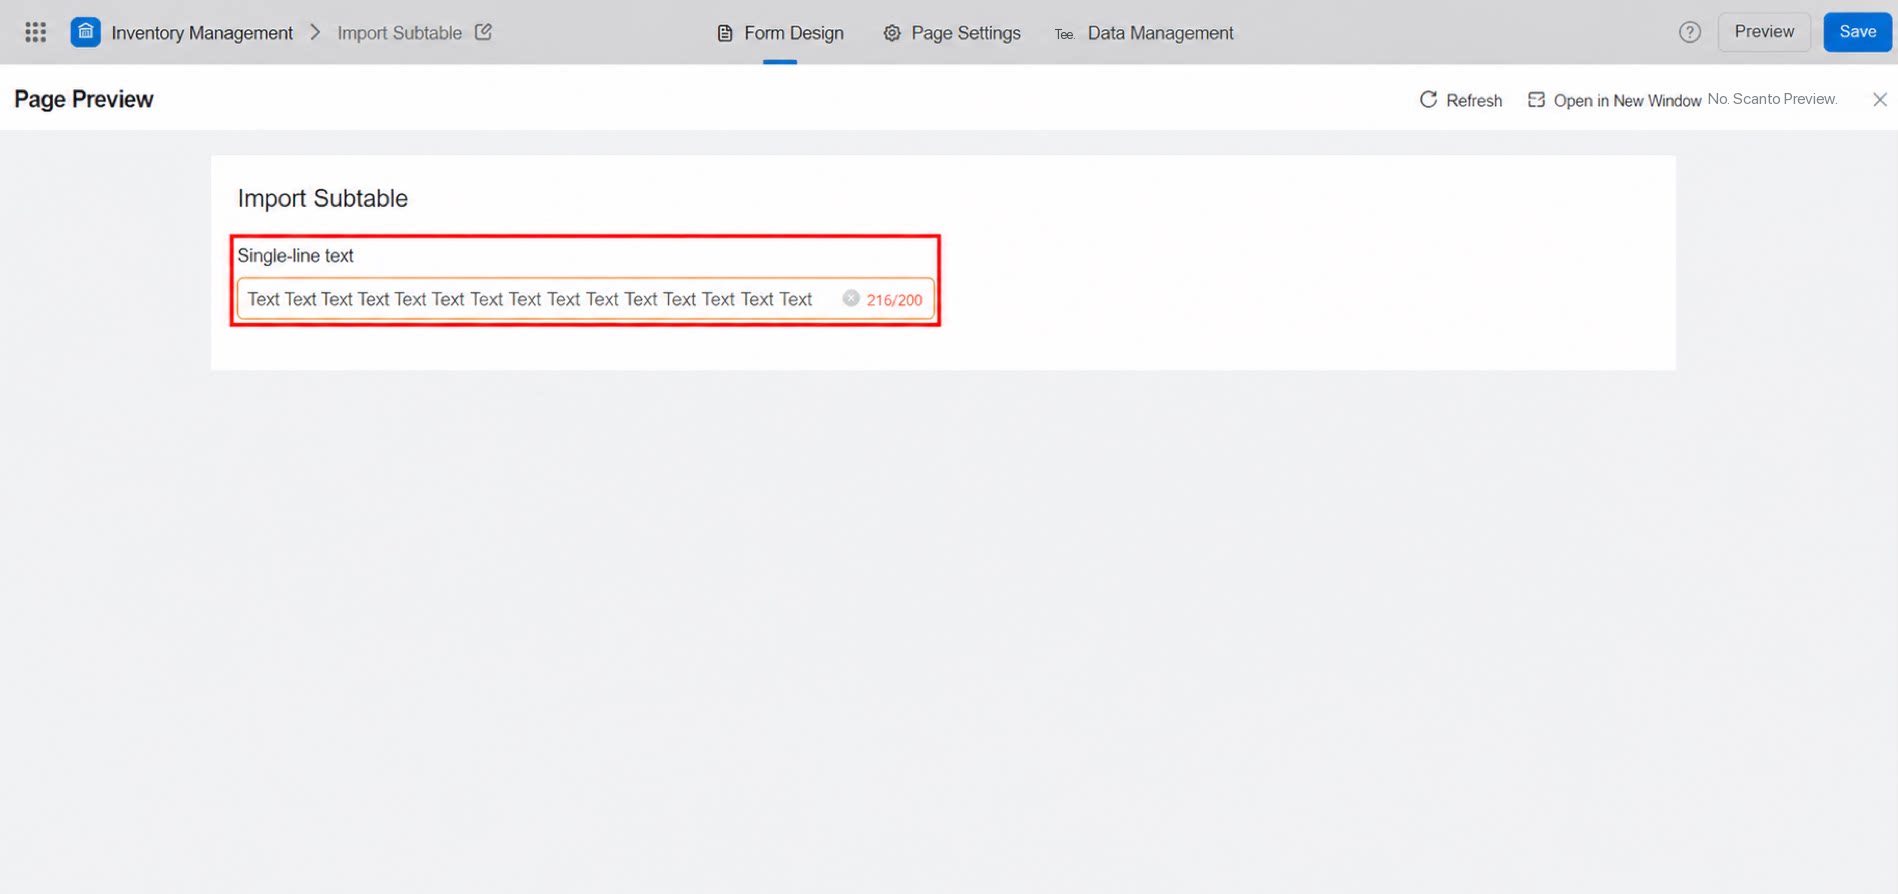Click the Refresh circular arrow icon
The image size is (1898, 894).
pyautogui.click(x=1428, y=99)
